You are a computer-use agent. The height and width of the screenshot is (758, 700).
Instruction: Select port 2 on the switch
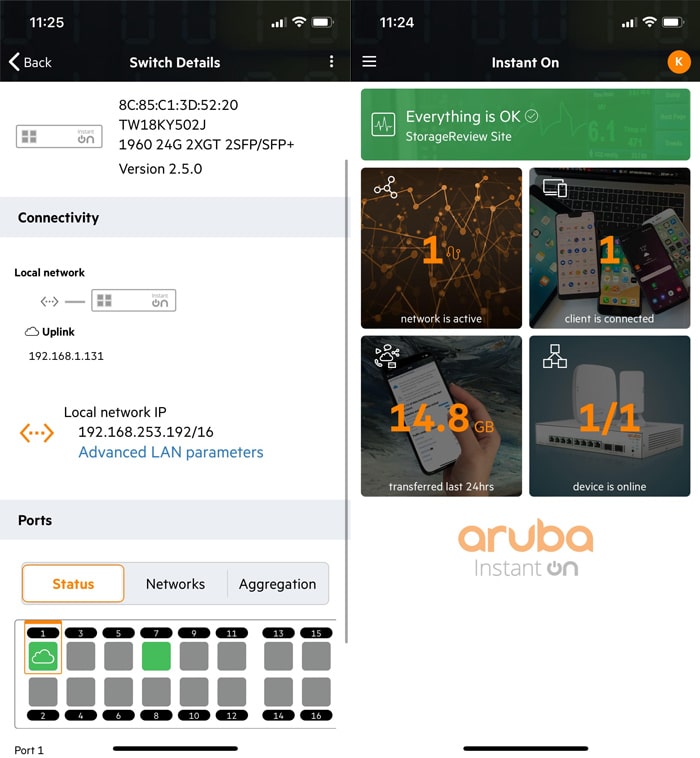[x=43, y=692]
